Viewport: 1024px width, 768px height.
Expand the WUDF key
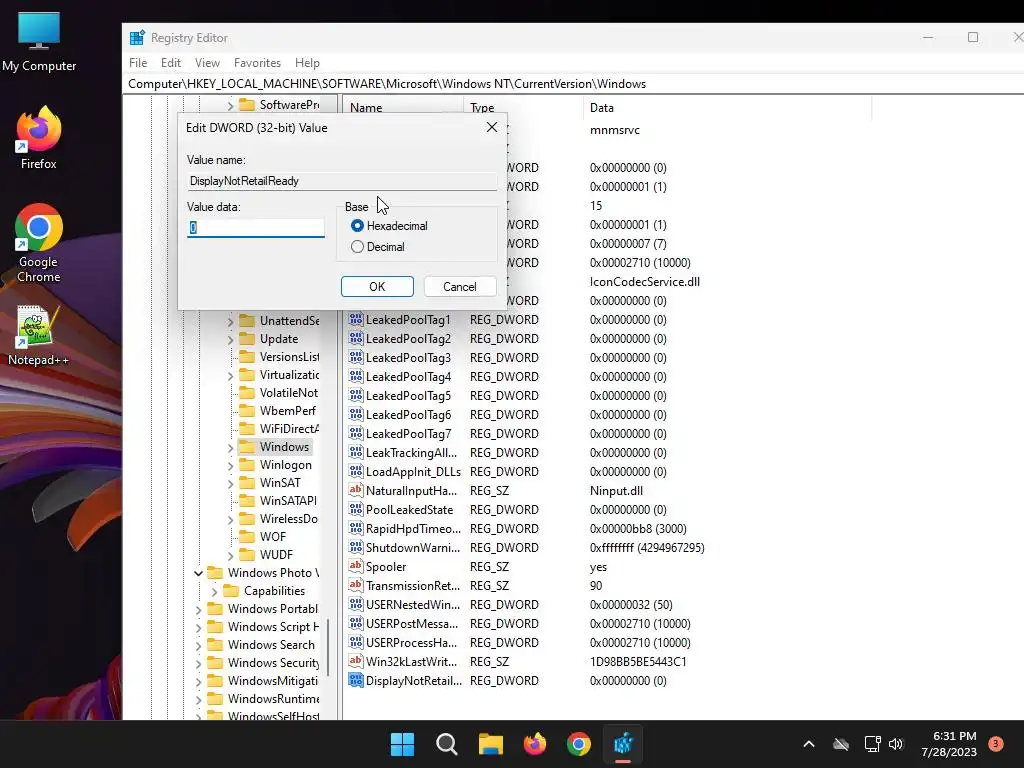(230, 556)
